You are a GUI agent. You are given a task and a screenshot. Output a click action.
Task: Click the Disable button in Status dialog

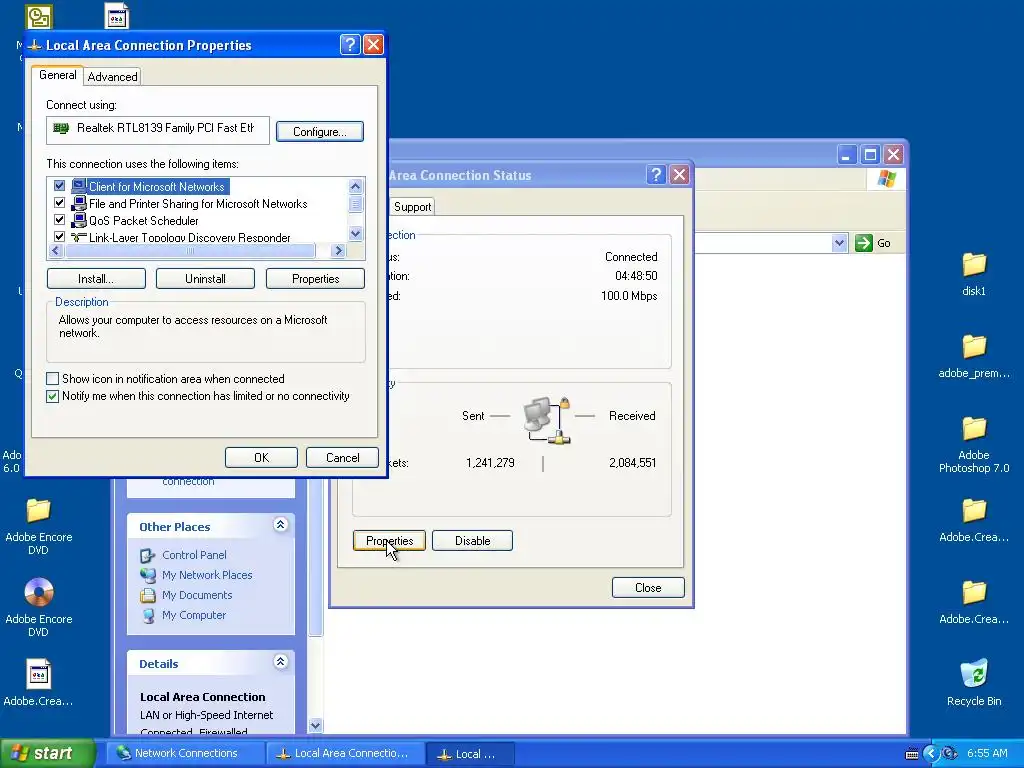point(472,541)
